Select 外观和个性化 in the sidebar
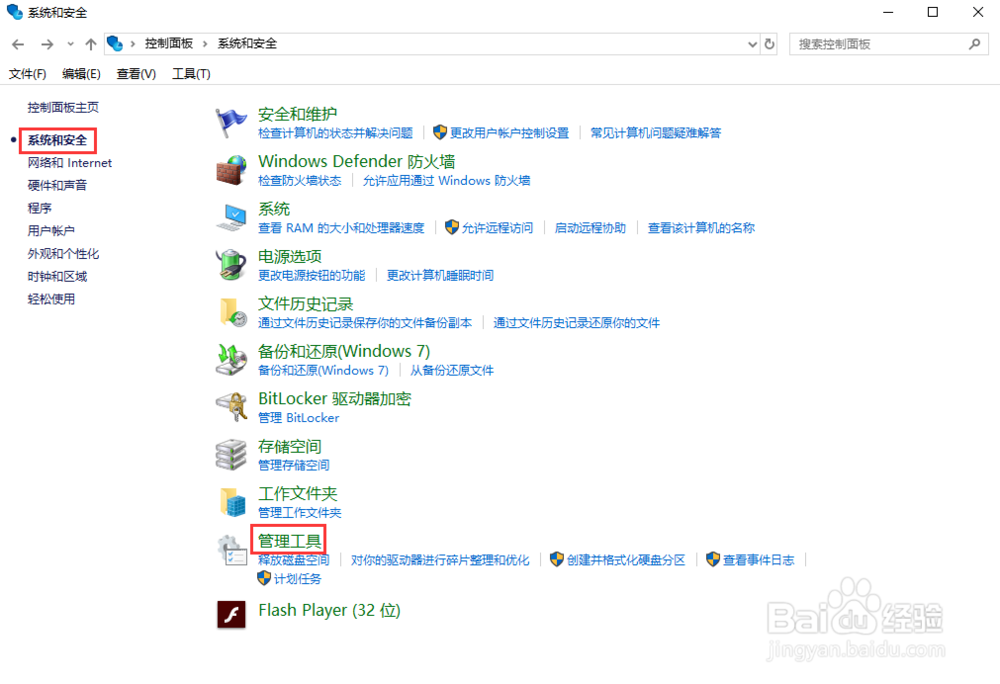The image size is (1000, 684). click(x=63, y=254)
